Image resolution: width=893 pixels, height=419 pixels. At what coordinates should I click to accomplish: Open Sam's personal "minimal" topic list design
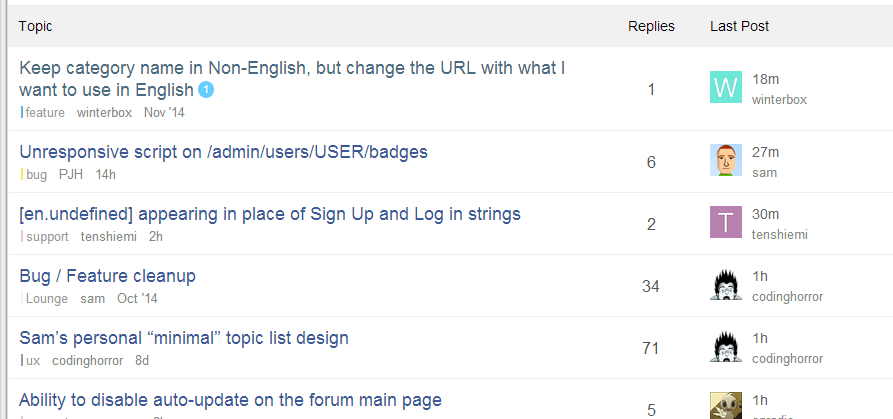184,338
